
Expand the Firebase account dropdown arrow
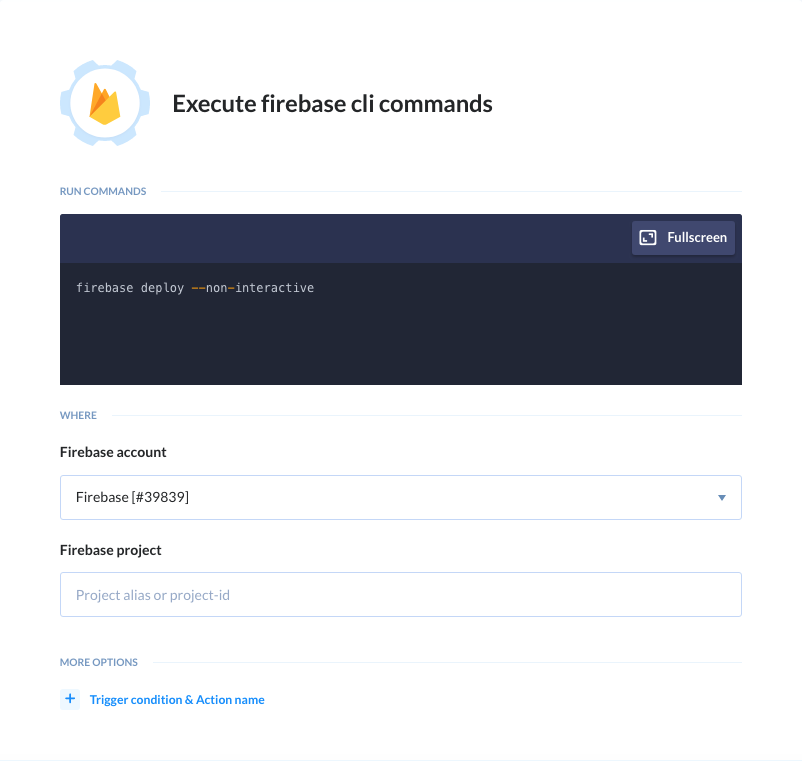[x=722, y=498]
